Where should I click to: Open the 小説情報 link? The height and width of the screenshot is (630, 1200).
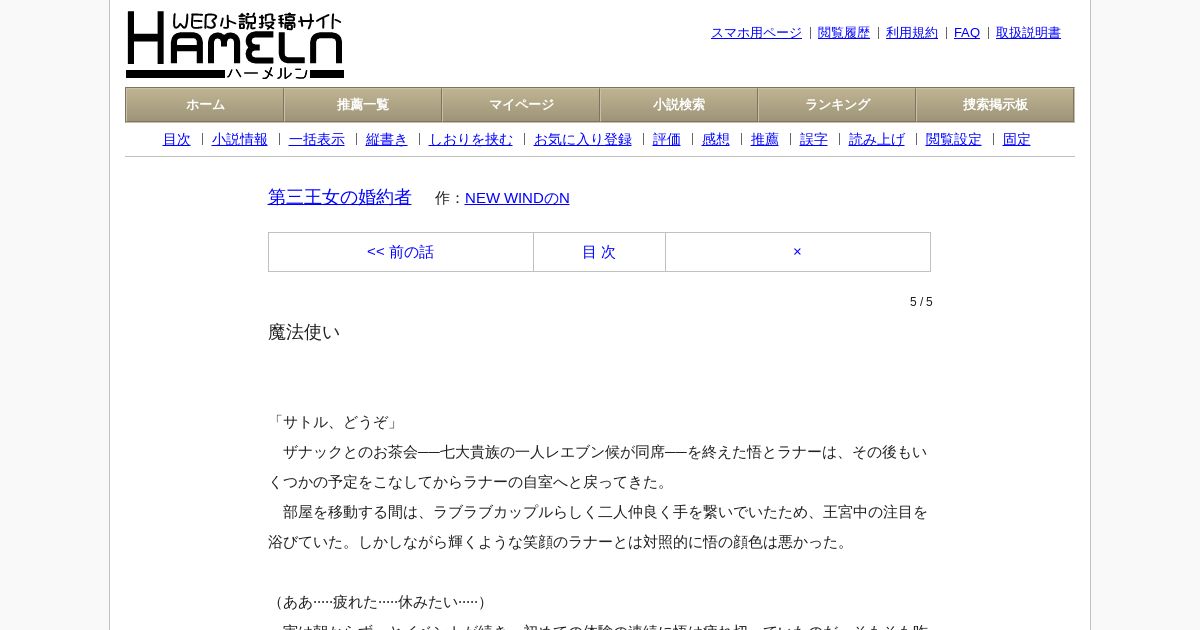(x=240, y=140)
